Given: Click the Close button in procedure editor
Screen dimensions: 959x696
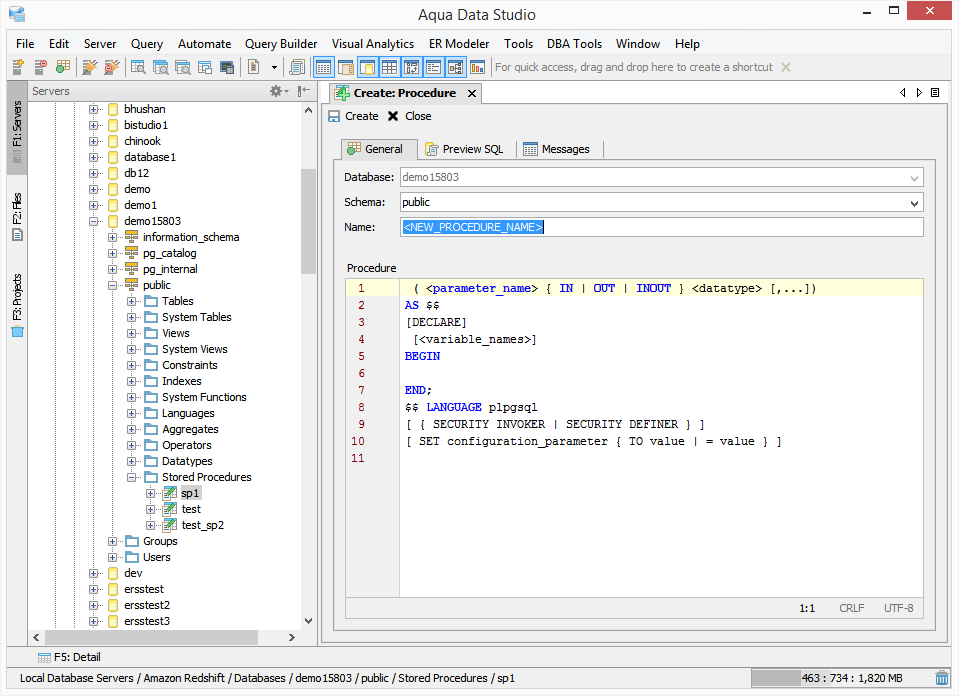Looking at the screenshot, I should pyautogui.click(x=410, y=116).
